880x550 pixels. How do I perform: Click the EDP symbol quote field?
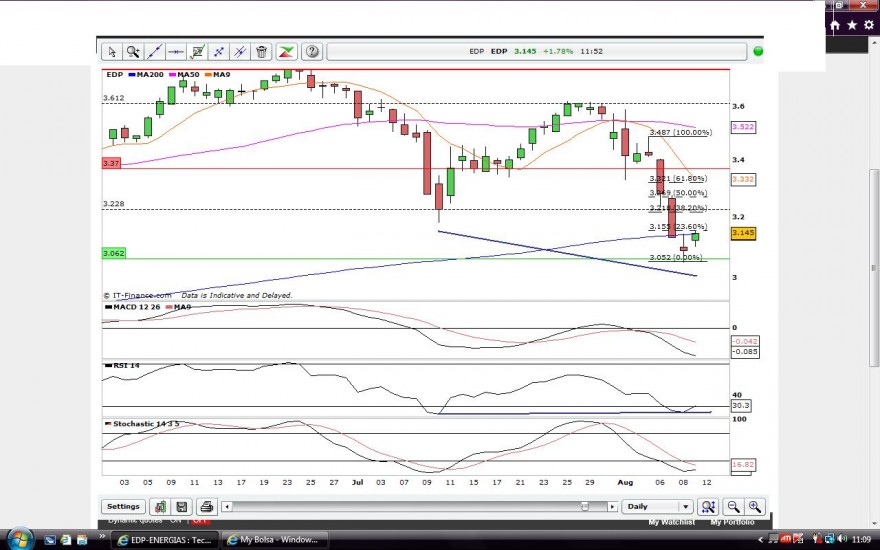(537, 51)
